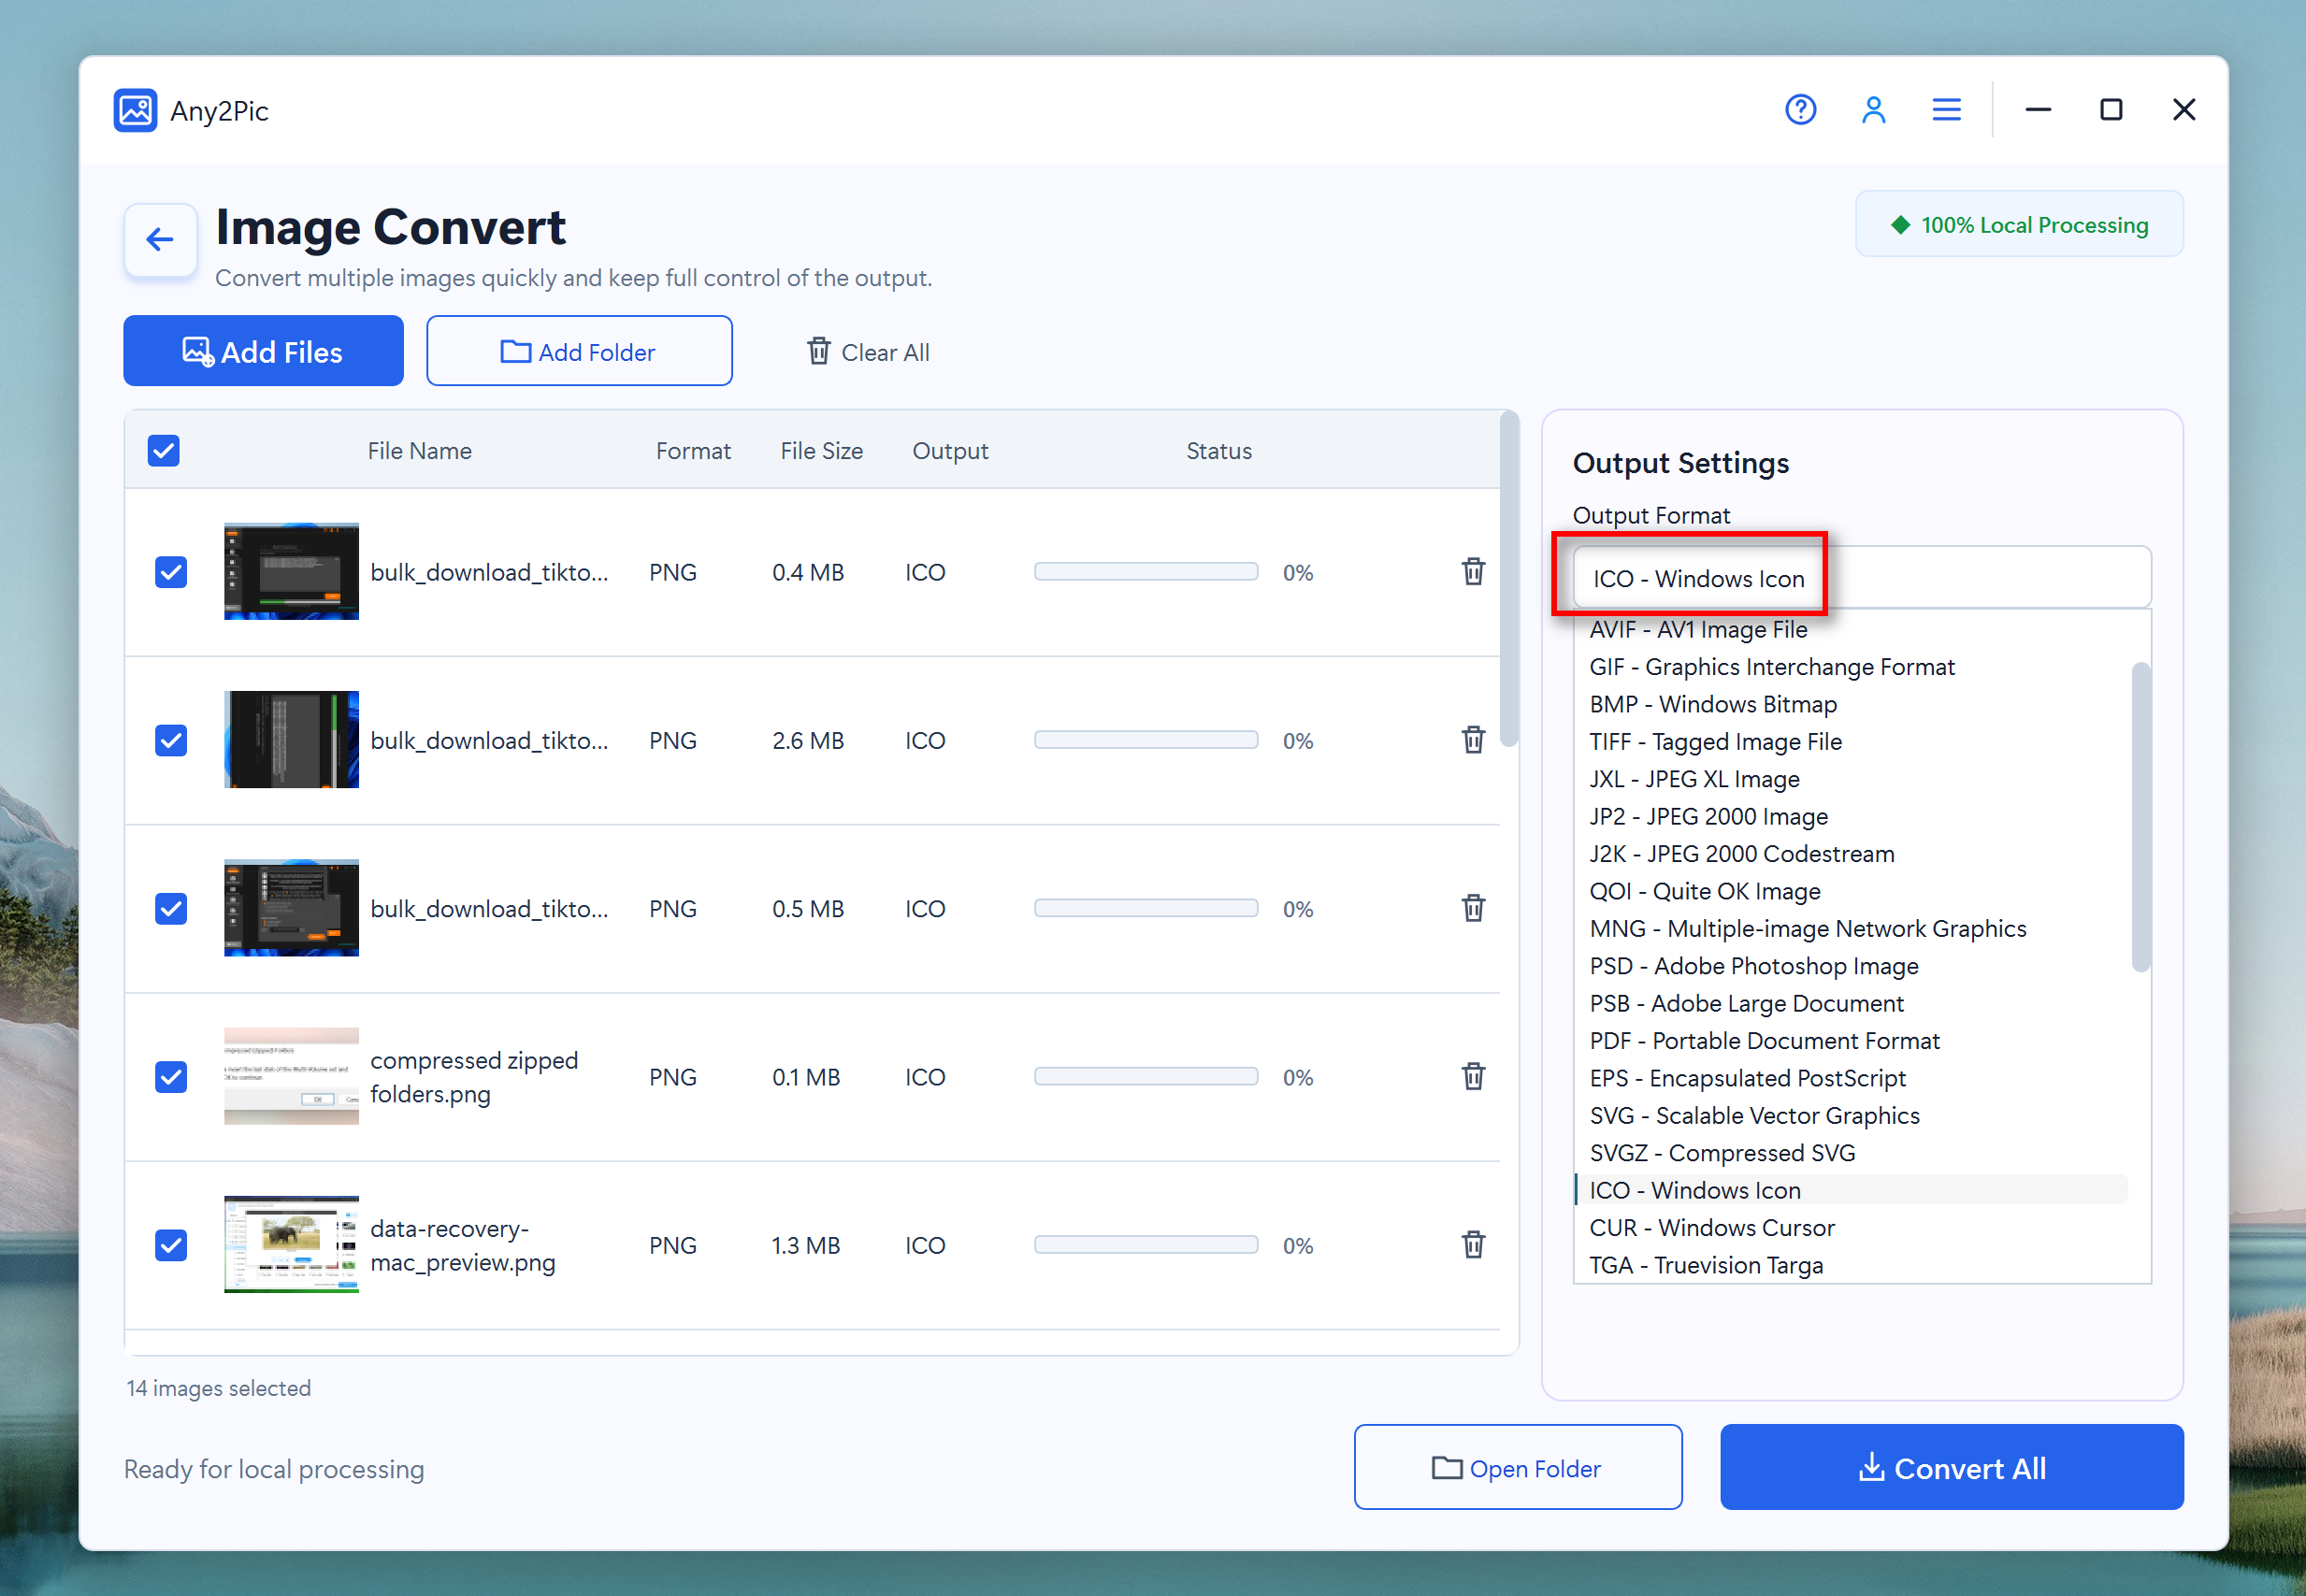Click progress bar of the 2.6 MB file
2306x1596 pixels.
(1146, 740)
